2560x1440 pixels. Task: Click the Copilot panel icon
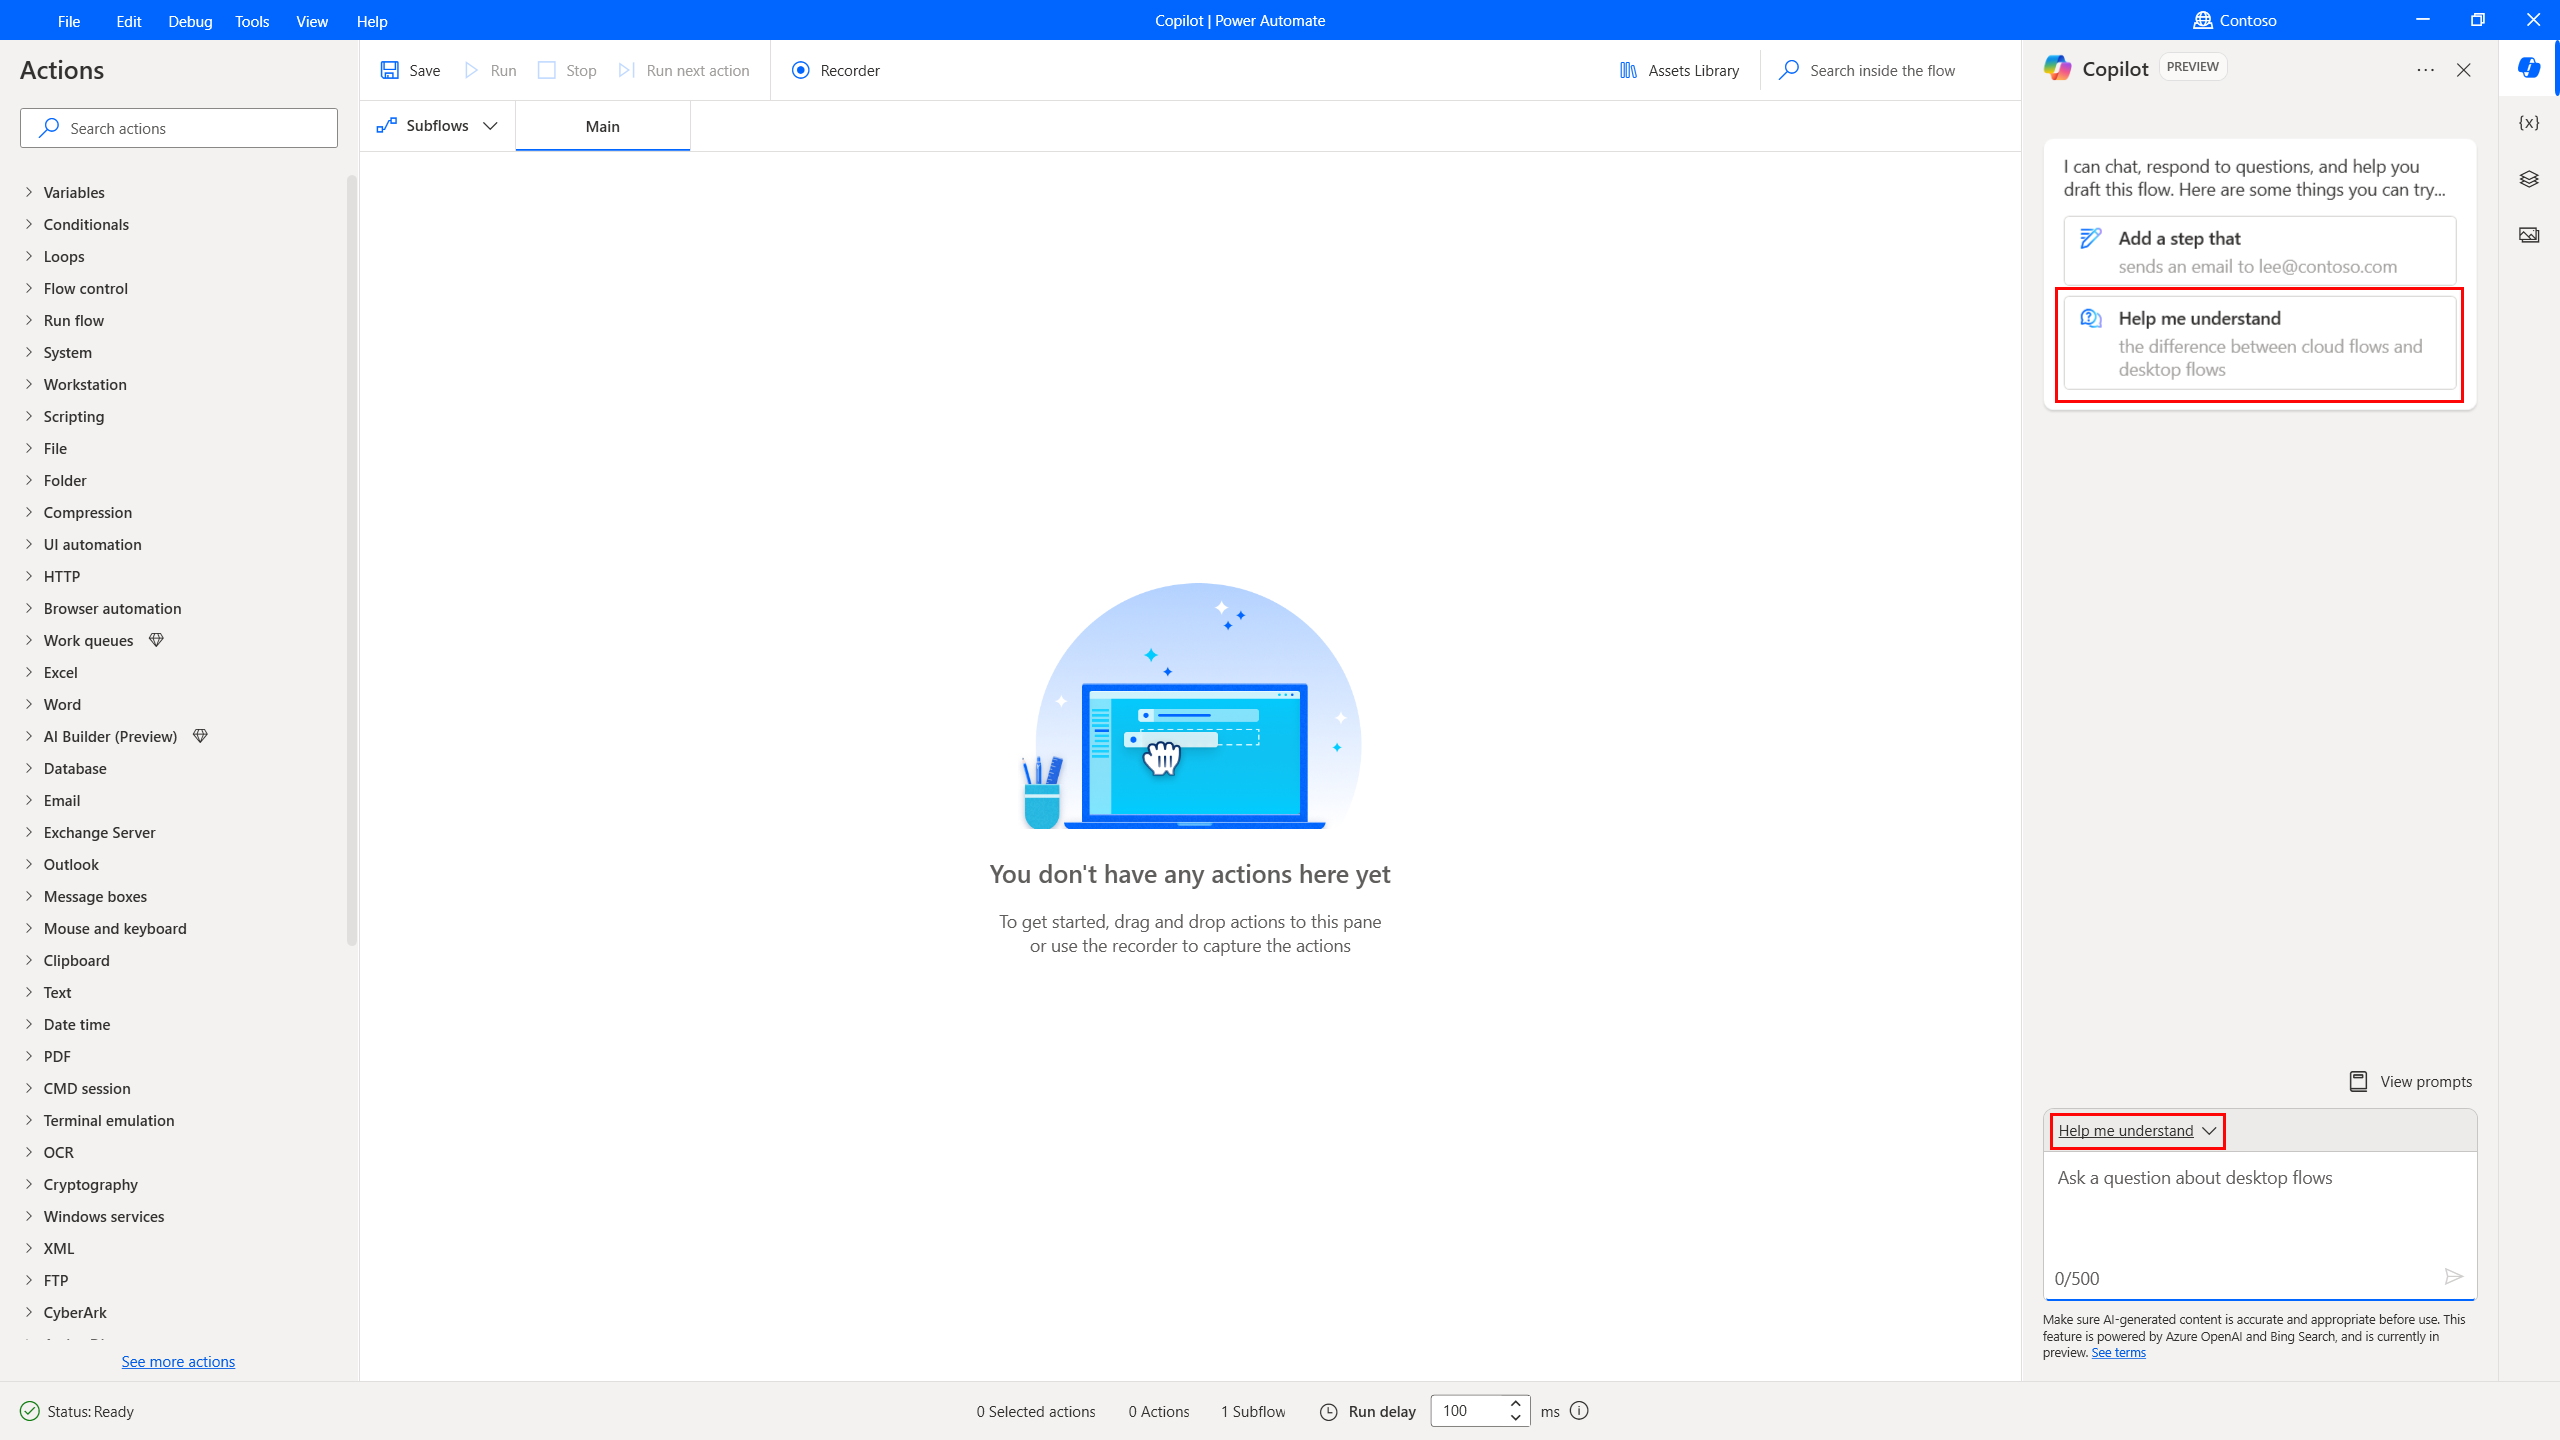pos(2530,69)
